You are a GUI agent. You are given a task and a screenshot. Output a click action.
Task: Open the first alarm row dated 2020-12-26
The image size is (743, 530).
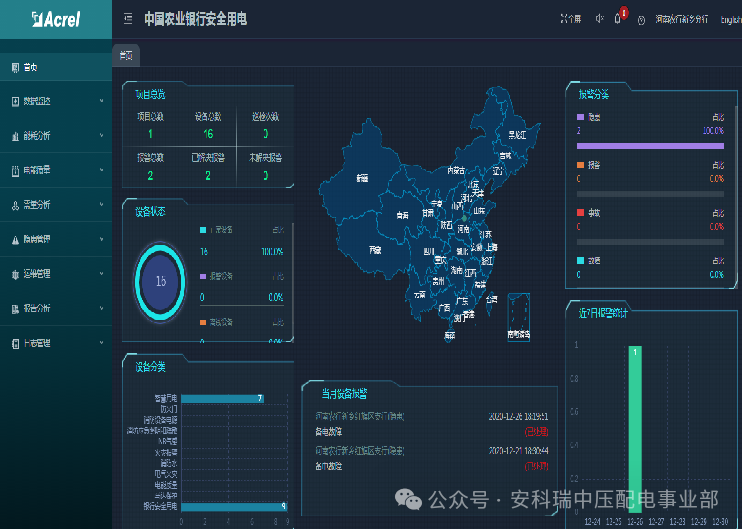pyautogui.click(x=432, y=424)
